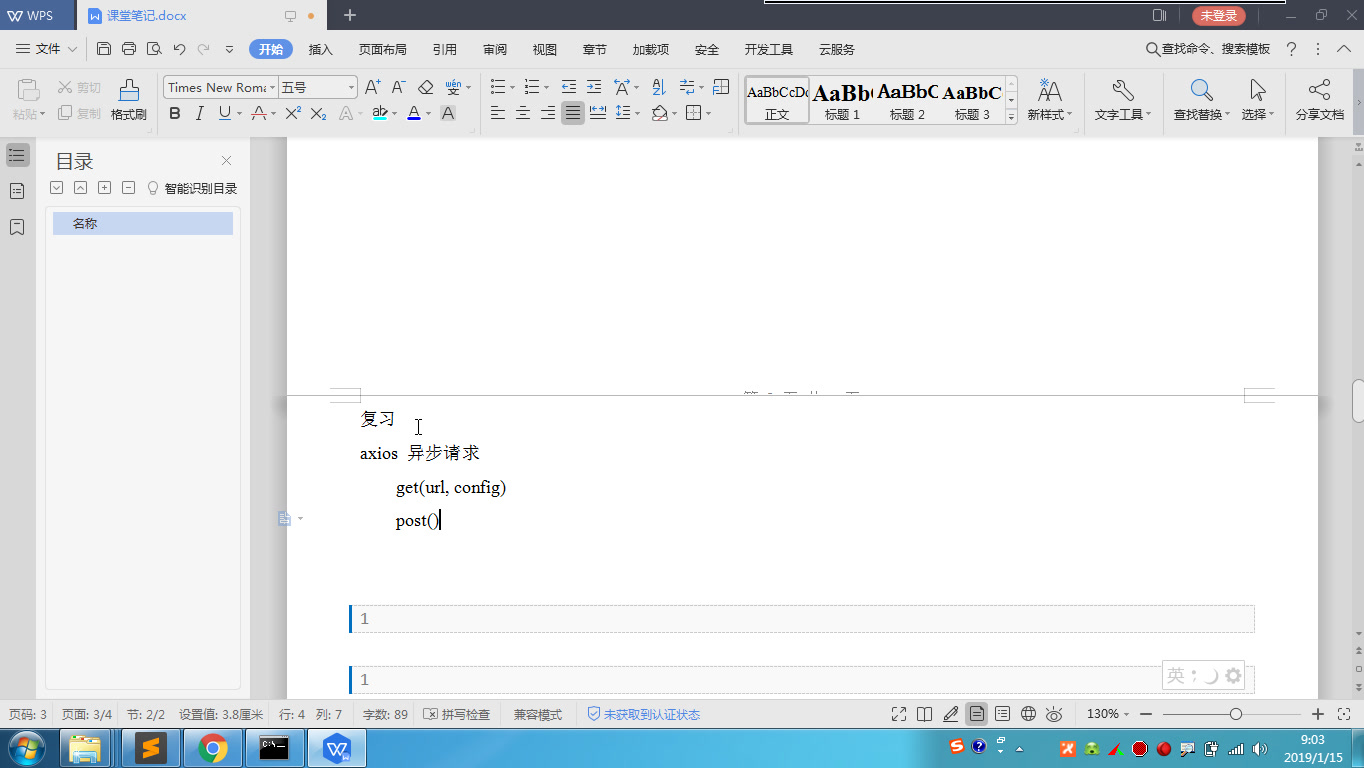1364x768 pixels.
Task: Open Find and Replace (查找替换)
Action: click(1201, 100)
